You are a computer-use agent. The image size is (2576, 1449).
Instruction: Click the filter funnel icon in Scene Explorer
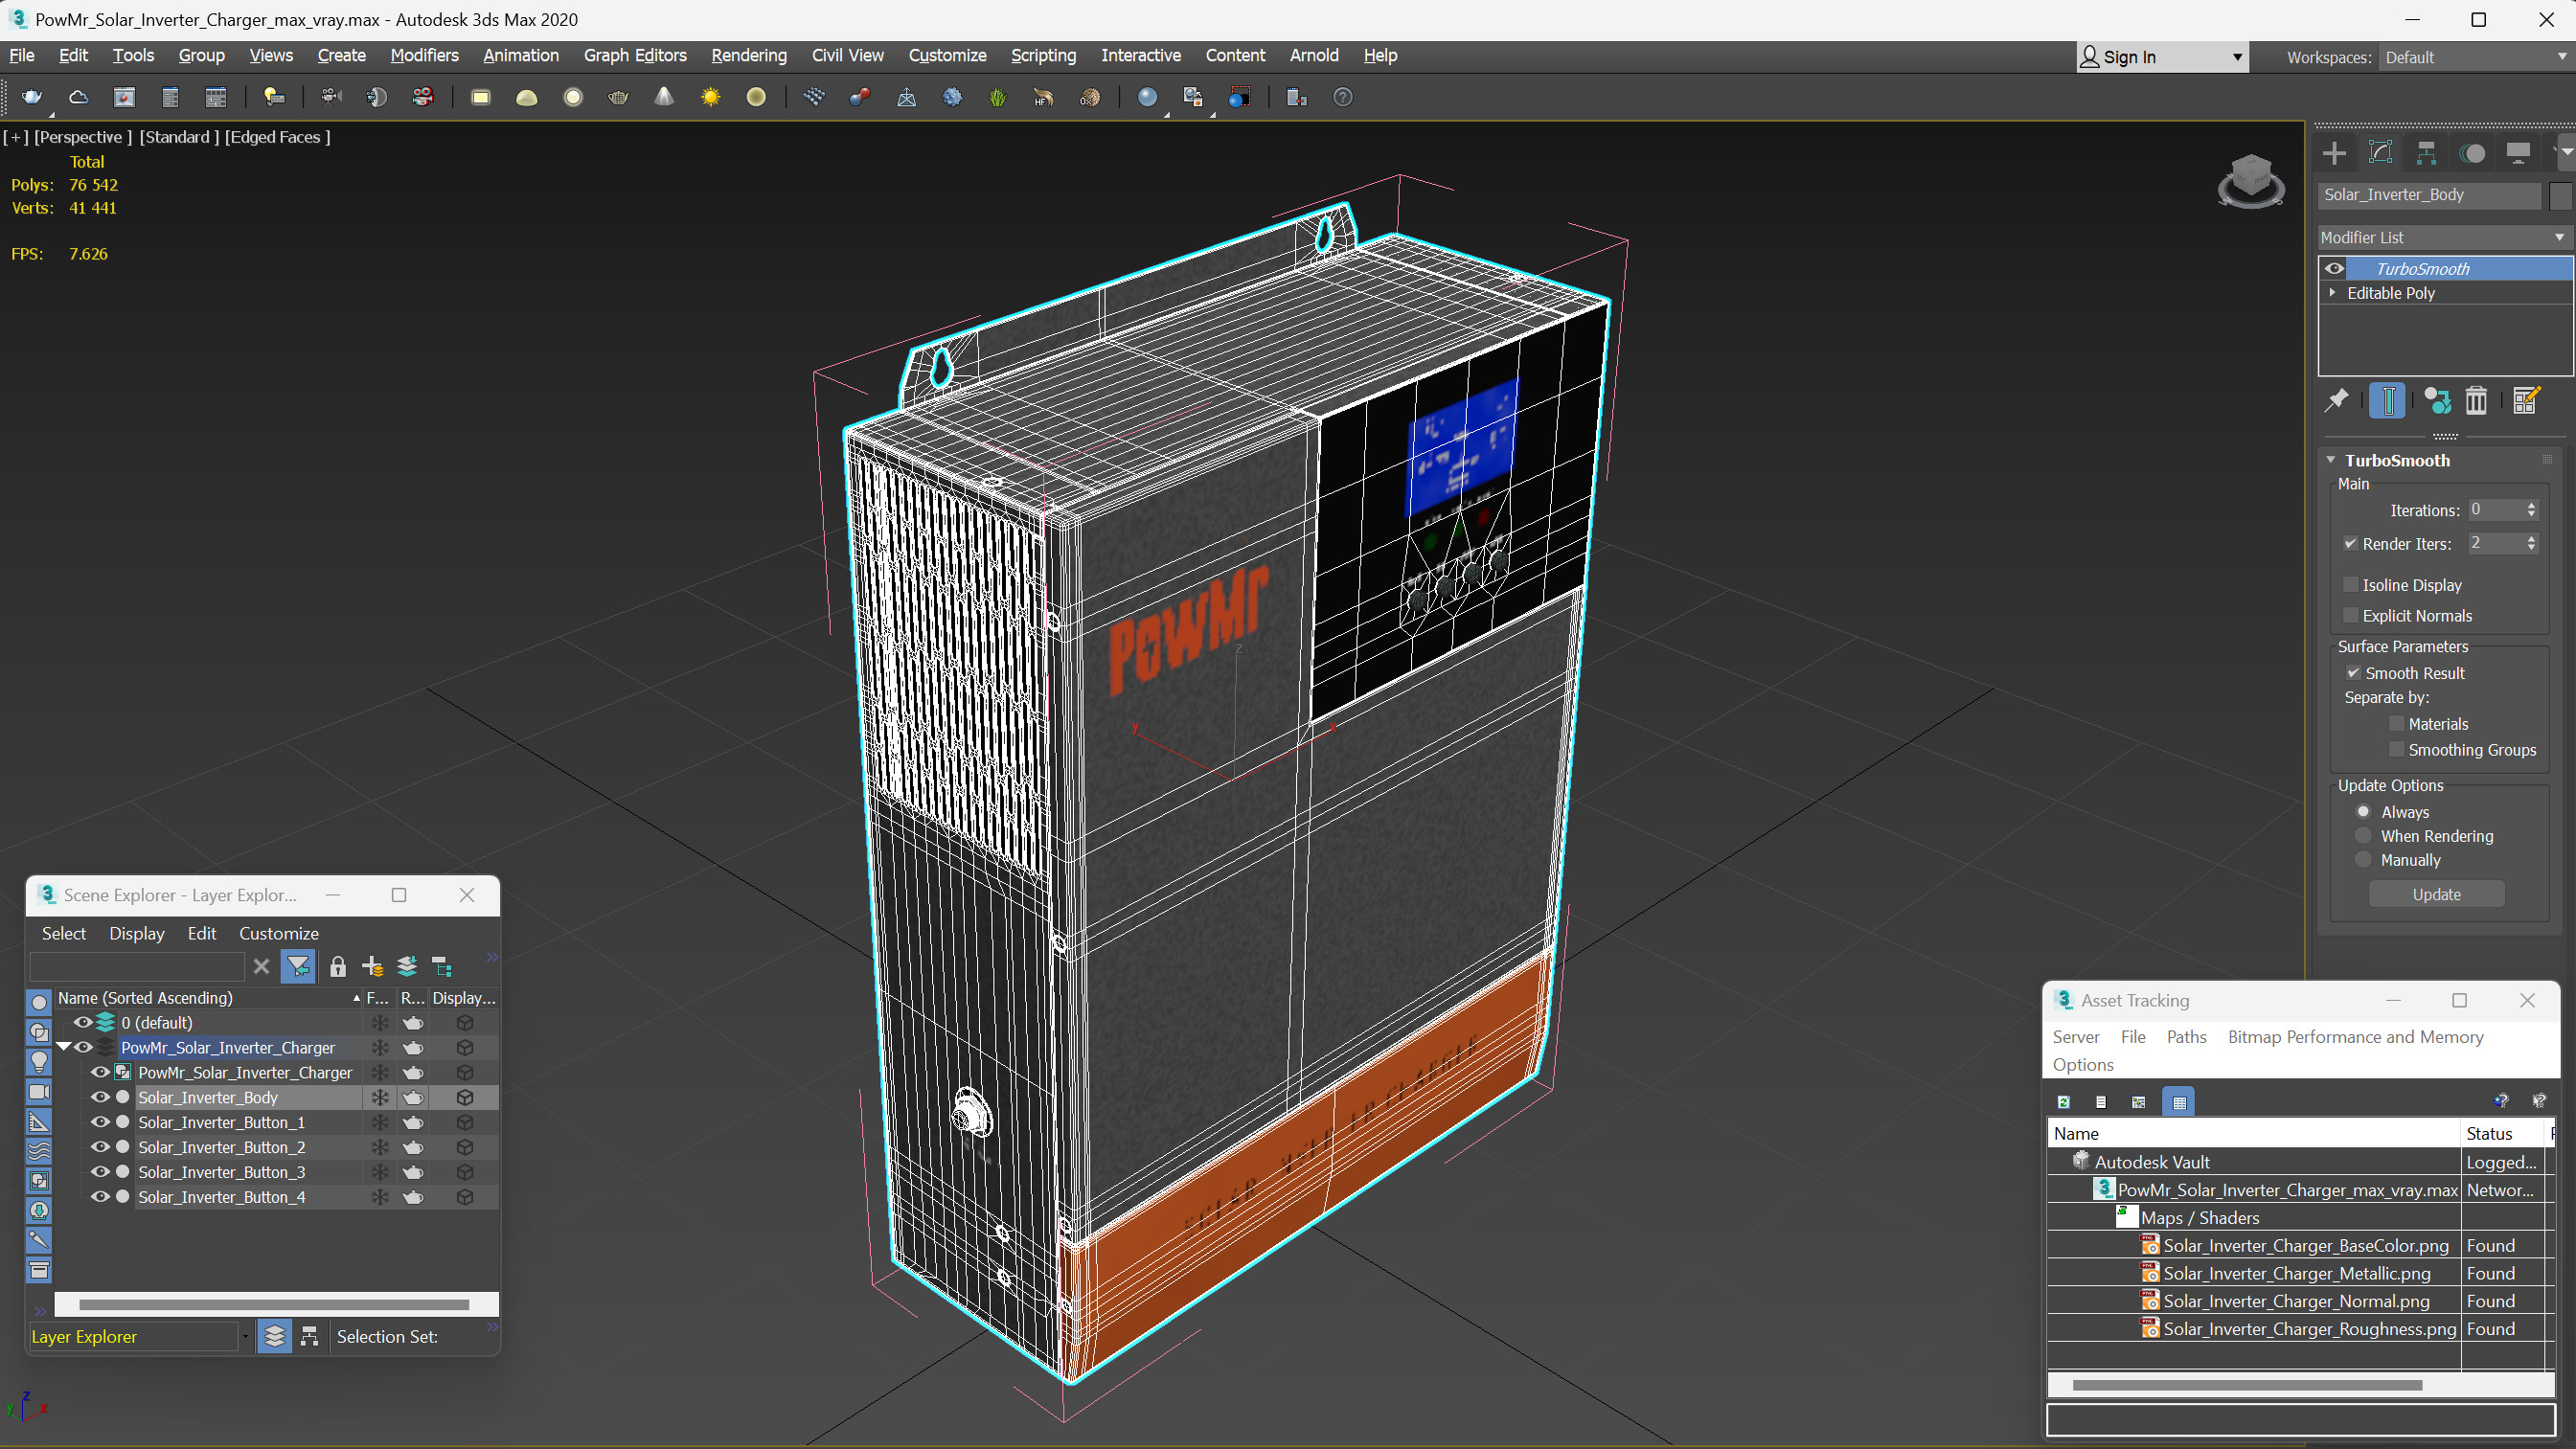(298, 967)
